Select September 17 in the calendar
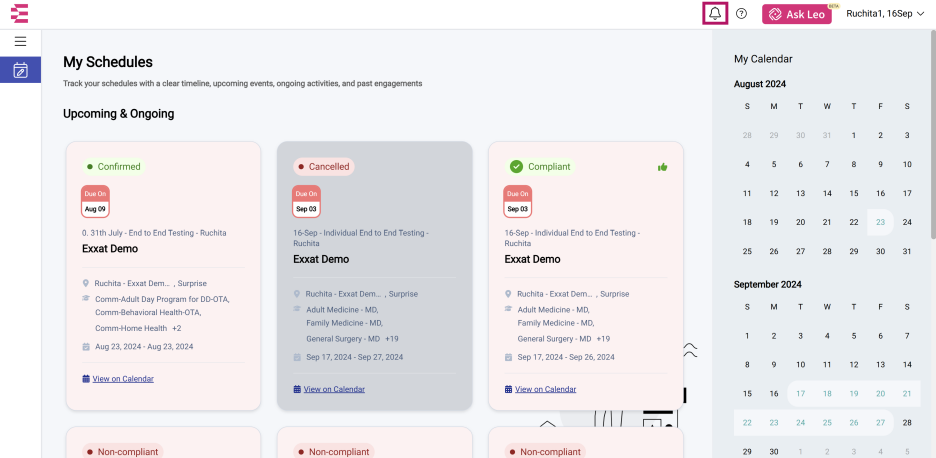The height and width of the screenshot is (458, 936). 800,394
